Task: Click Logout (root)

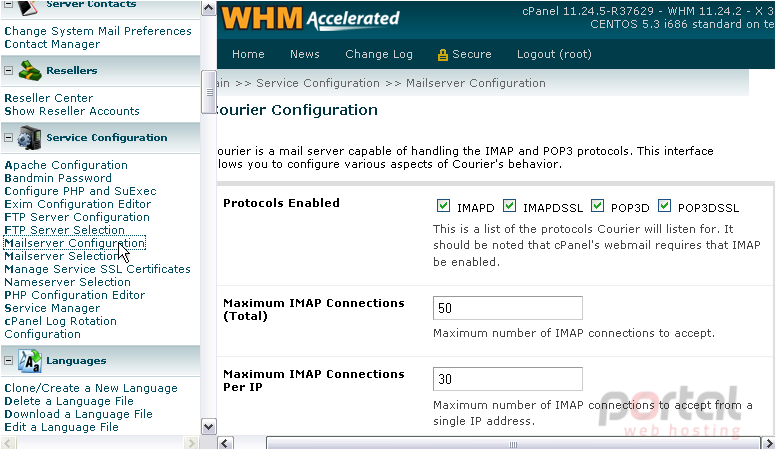Action: point(554,54)
